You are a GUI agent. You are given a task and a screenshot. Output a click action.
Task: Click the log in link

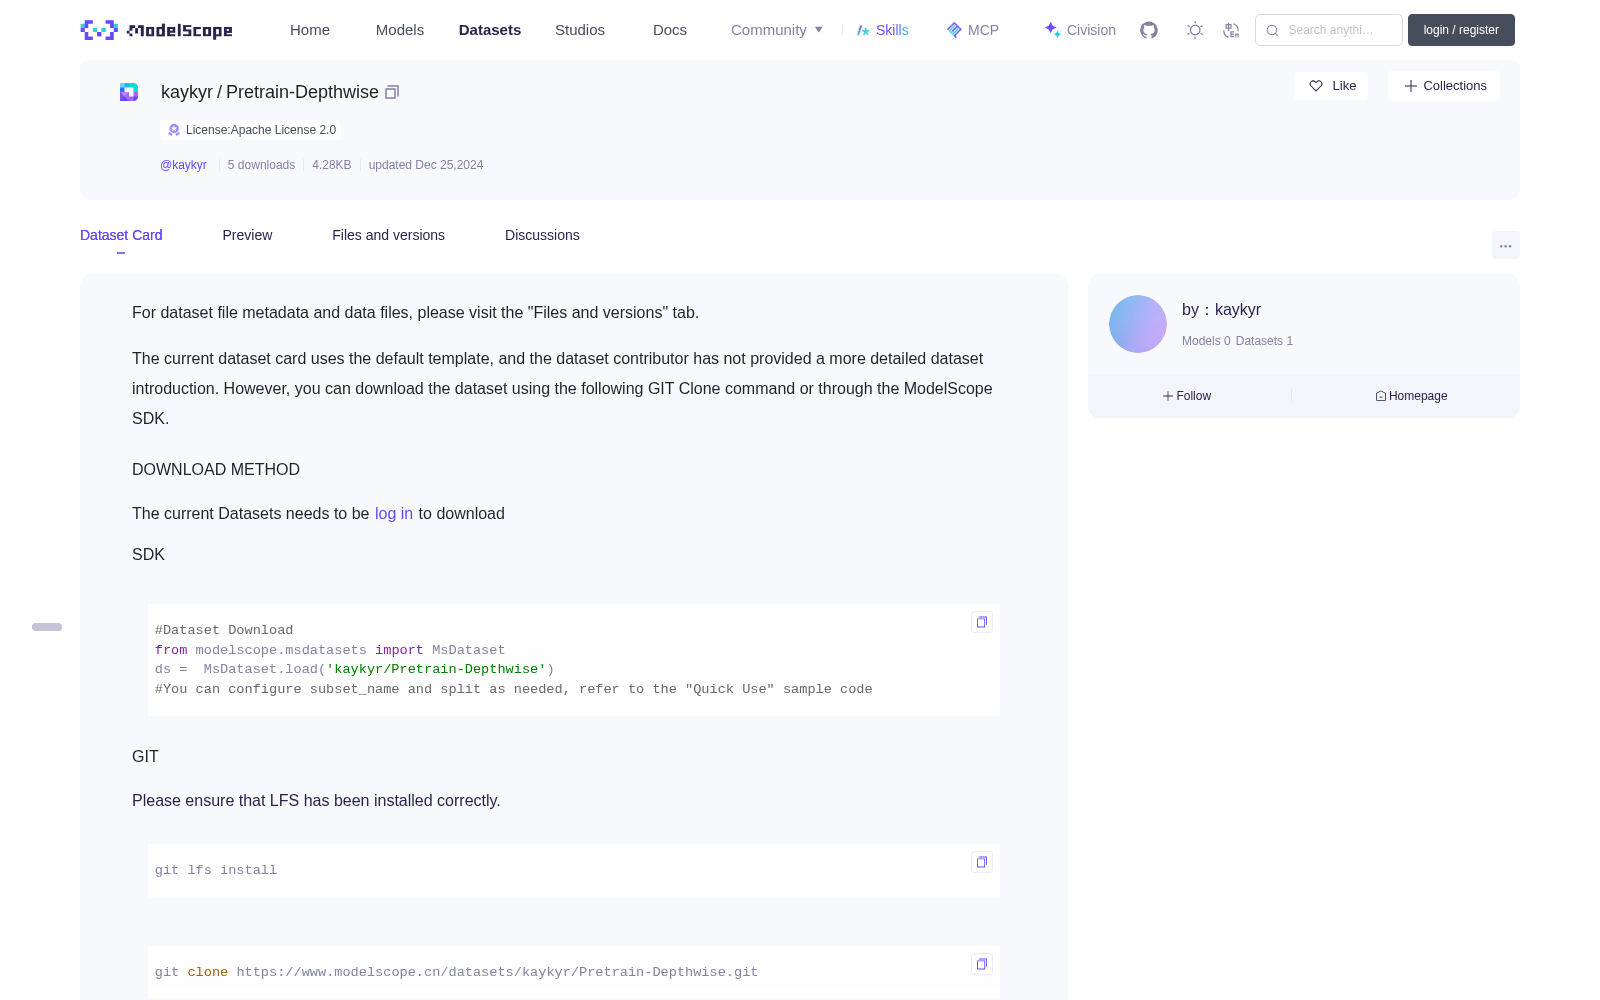(394, 513)
